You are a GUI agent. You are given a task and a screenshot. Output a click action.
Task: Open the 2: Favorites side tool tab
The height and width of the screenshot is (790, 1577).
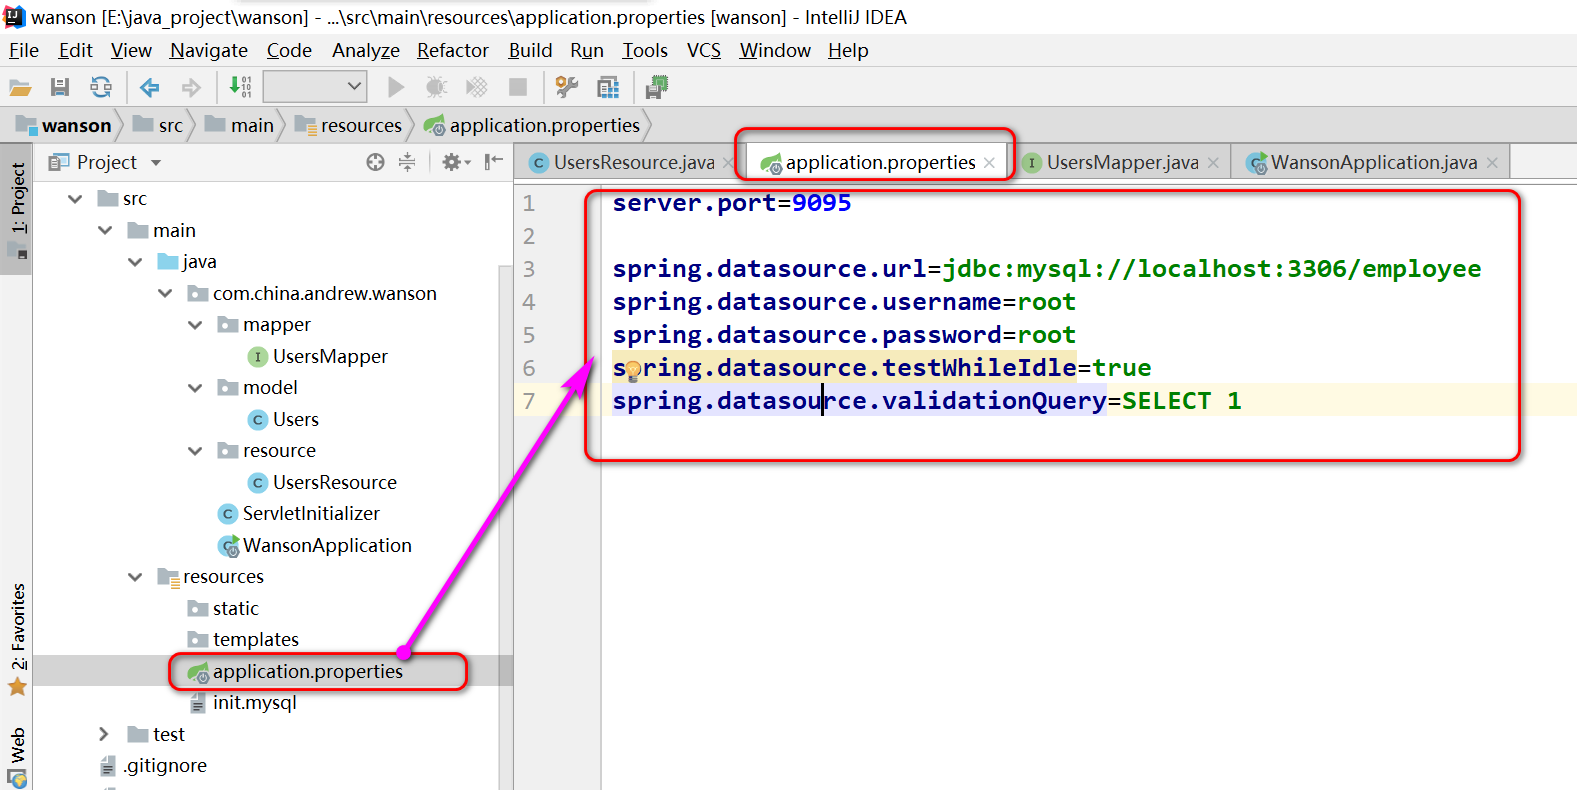(x=17, y=640)
